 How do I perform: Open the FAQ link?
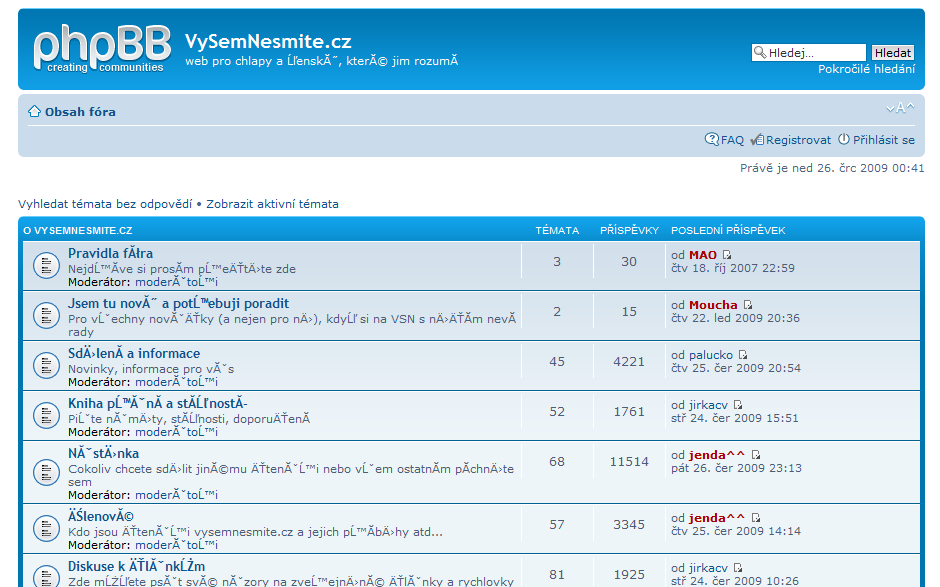click(x=732, y=140)
